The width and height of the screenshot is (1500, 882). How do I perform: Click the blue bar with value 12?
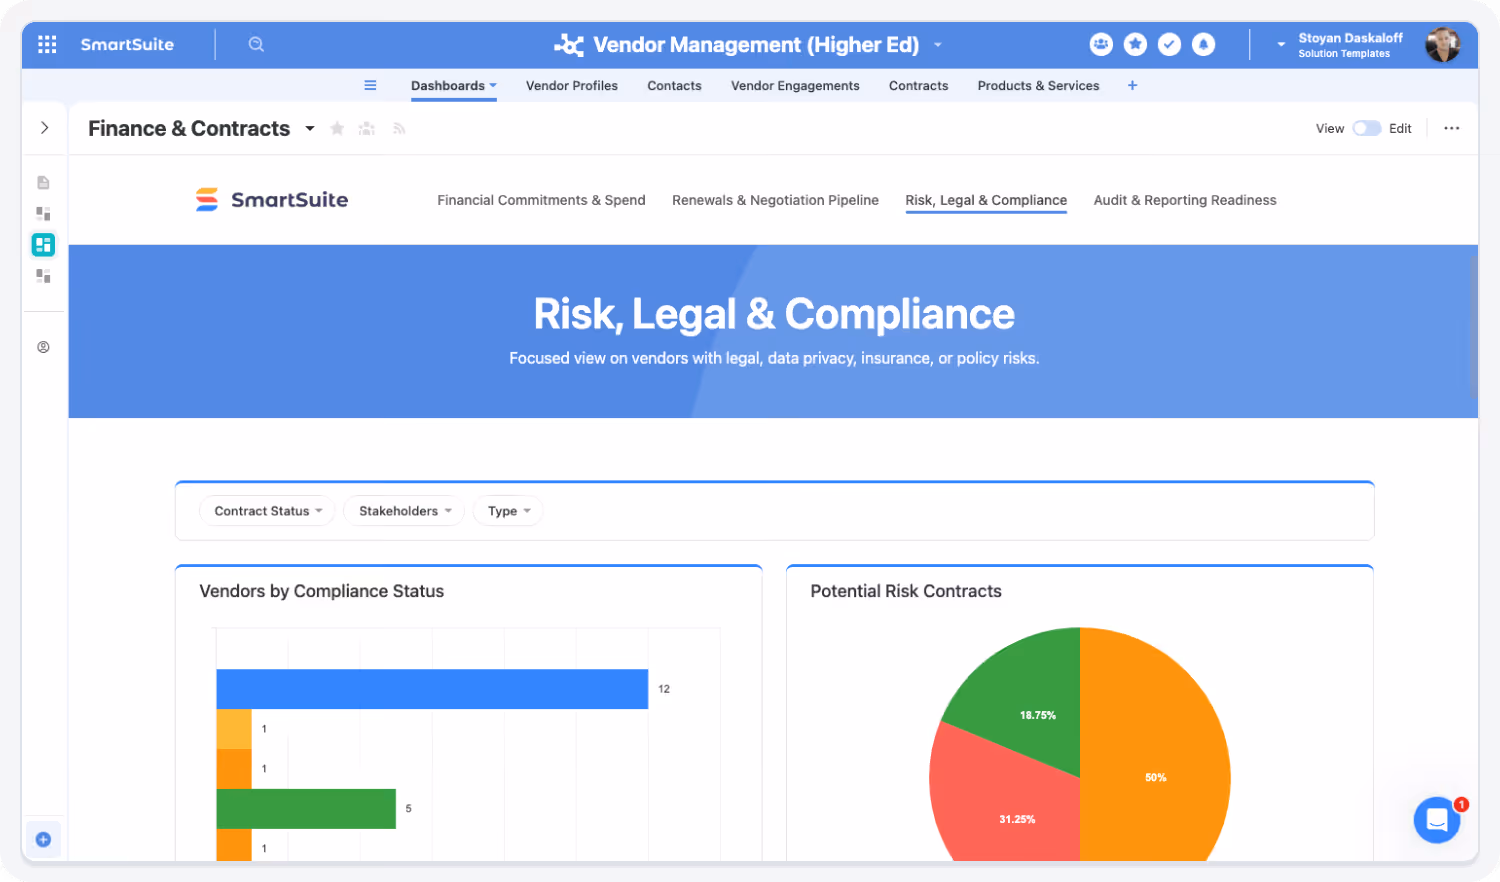click(x=432, y=689)
